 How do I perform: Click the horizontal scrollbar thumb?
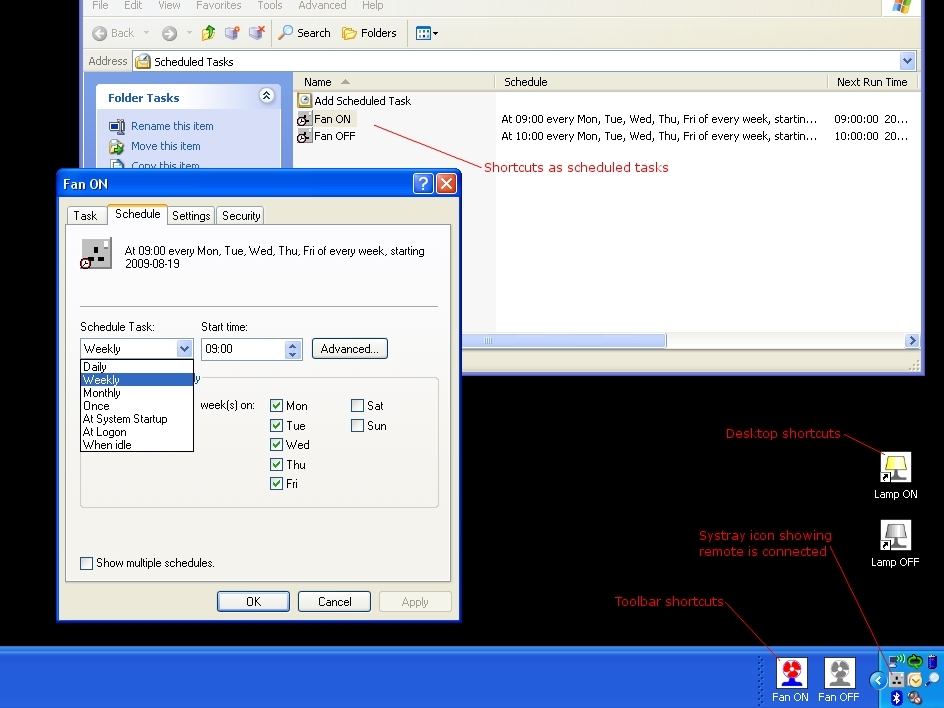[564, 341]
